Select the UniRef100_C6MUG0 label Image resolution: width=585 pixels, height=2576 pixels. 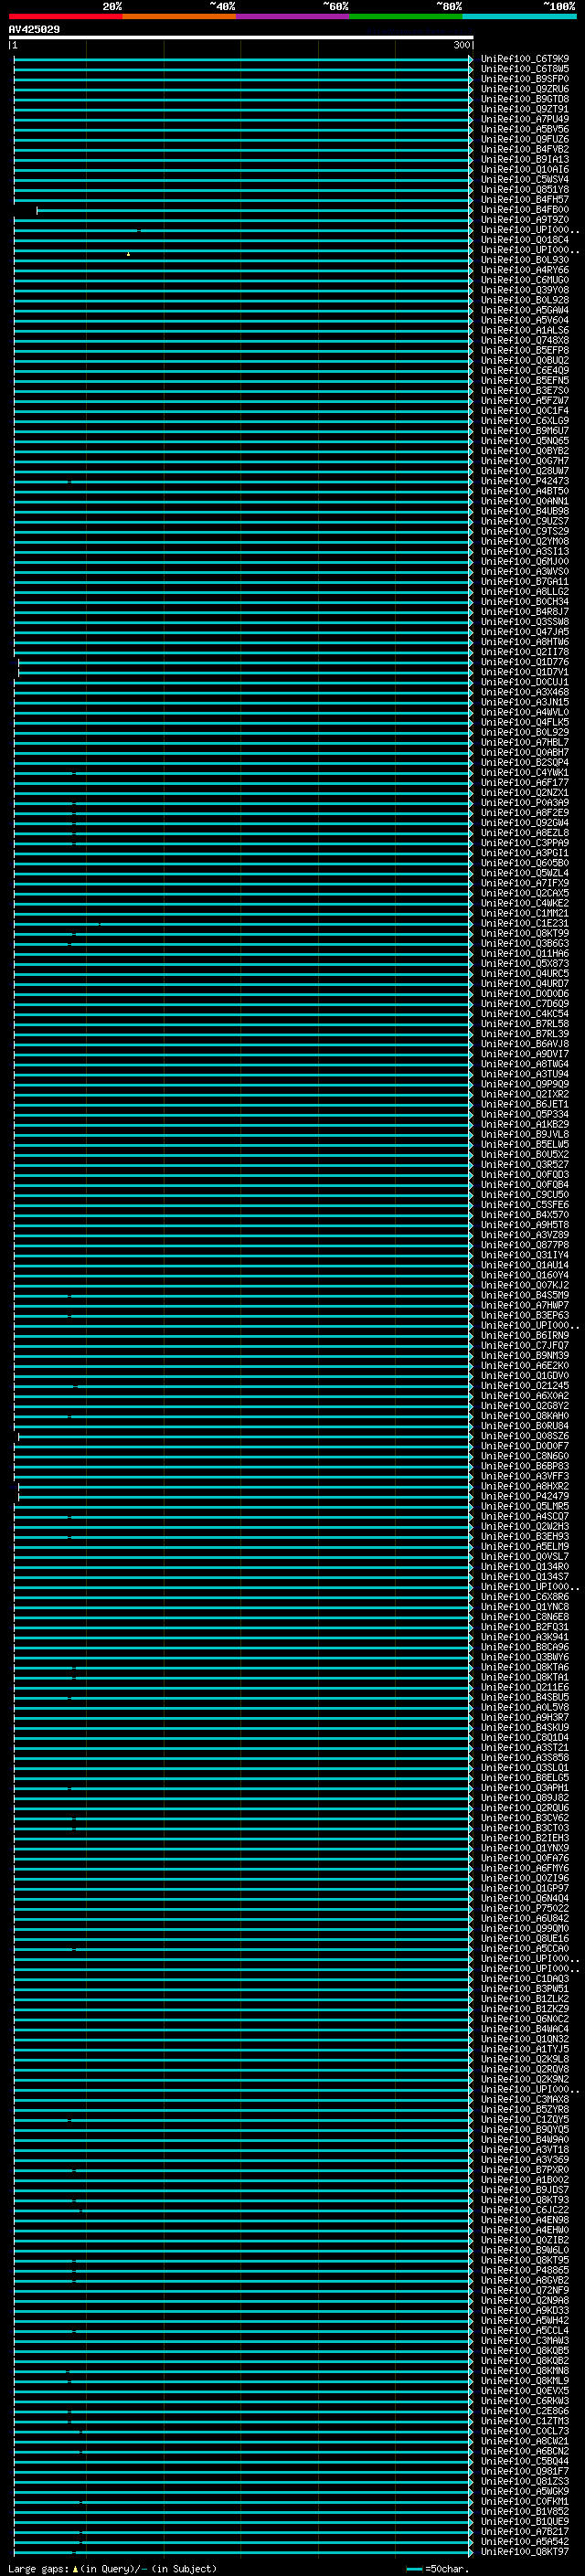[x=525, y=280]
